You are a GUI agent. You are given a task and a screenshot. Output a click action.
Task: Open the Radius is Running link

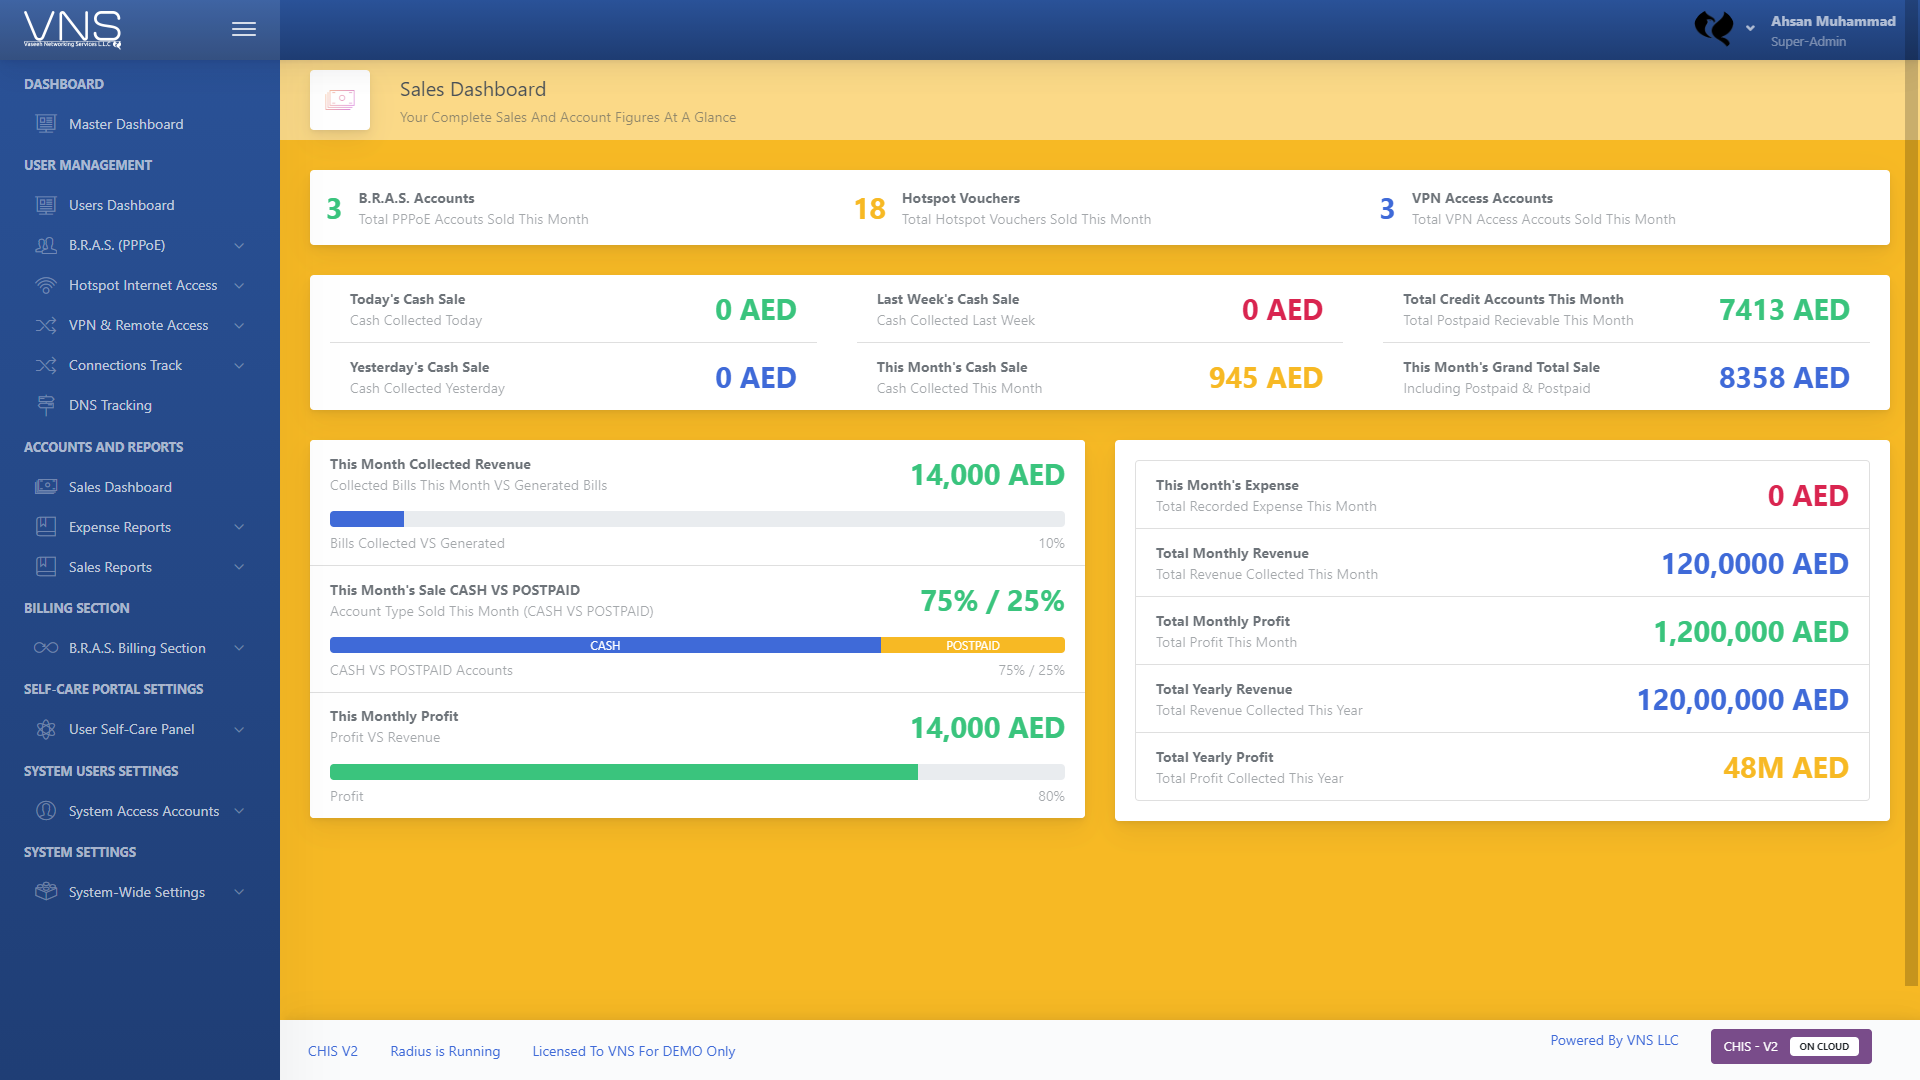click(445, 1051)
